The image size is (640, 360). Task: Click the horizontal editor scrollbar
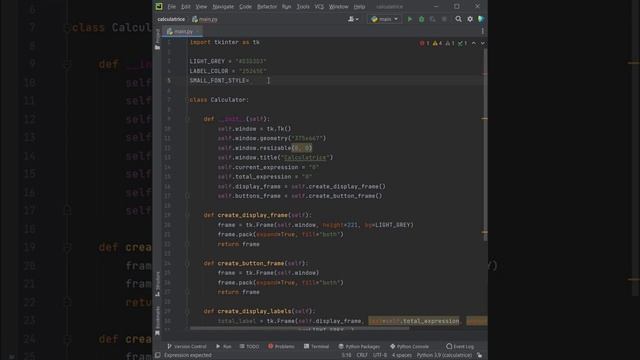point(299,328)
